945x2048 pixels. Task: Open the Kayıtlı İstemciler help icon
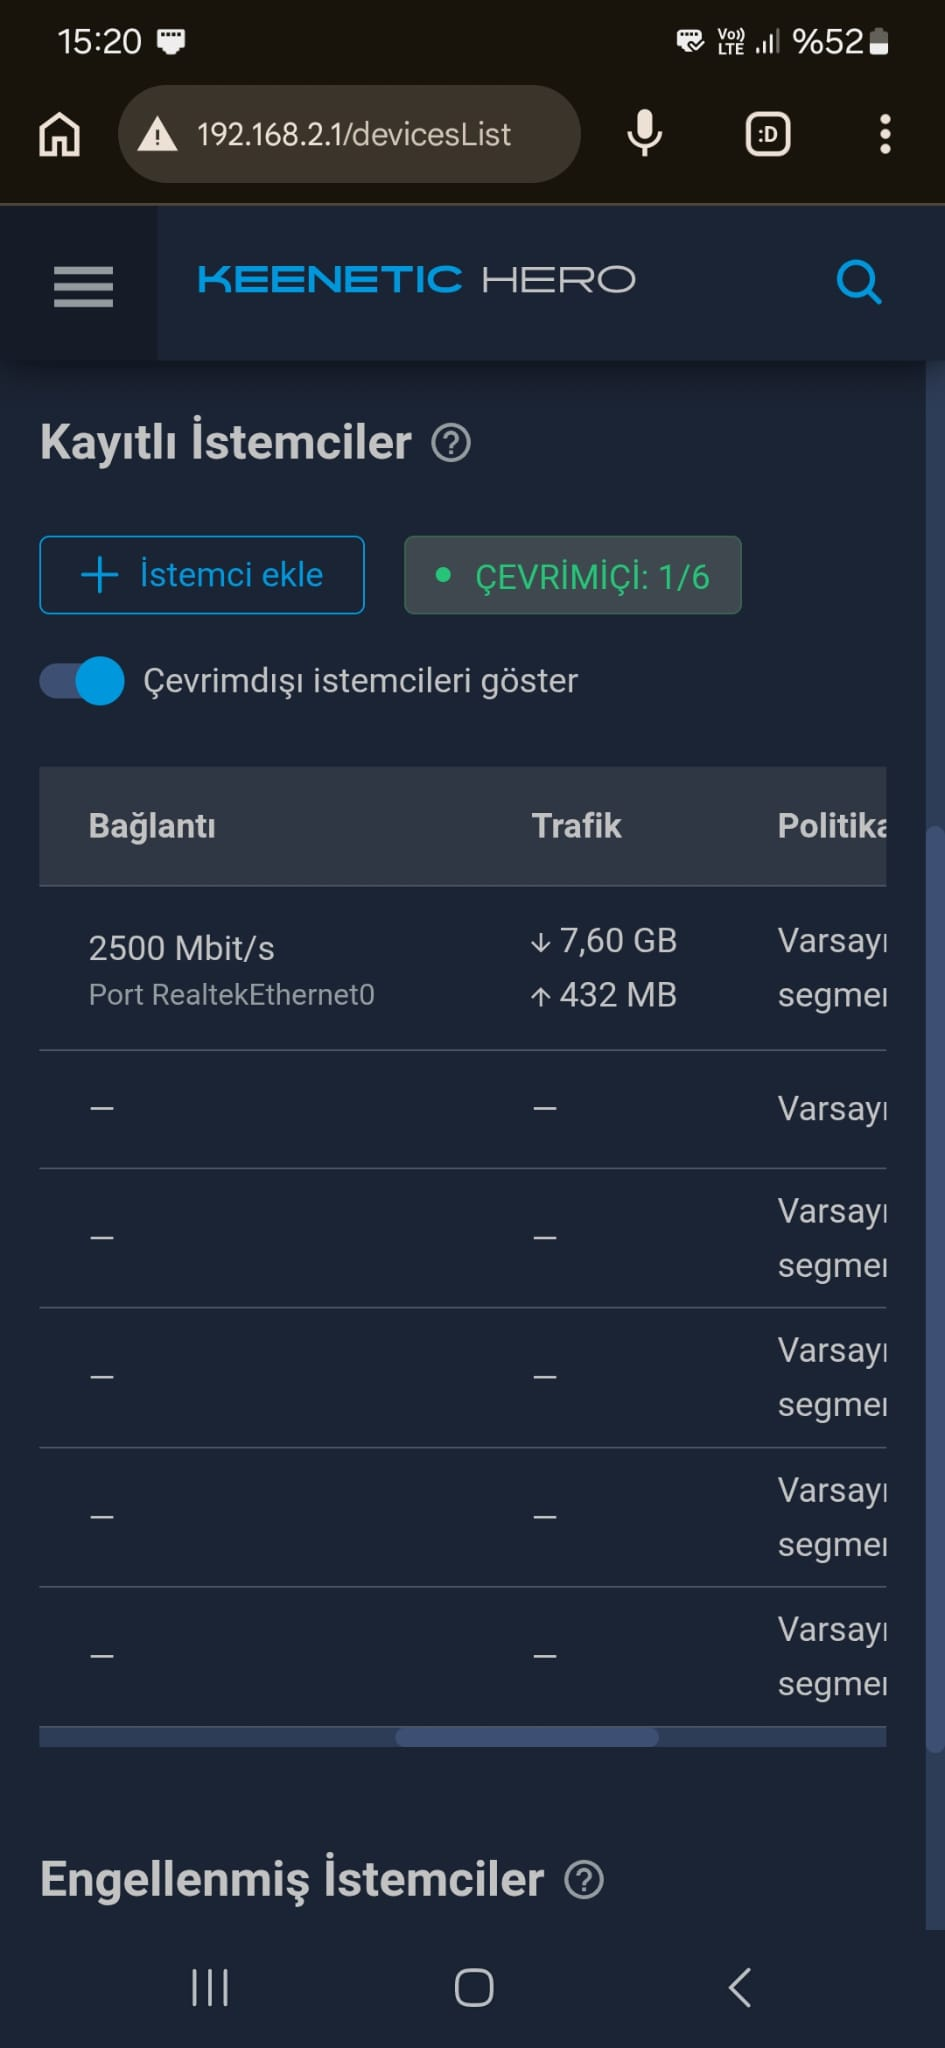451,443
